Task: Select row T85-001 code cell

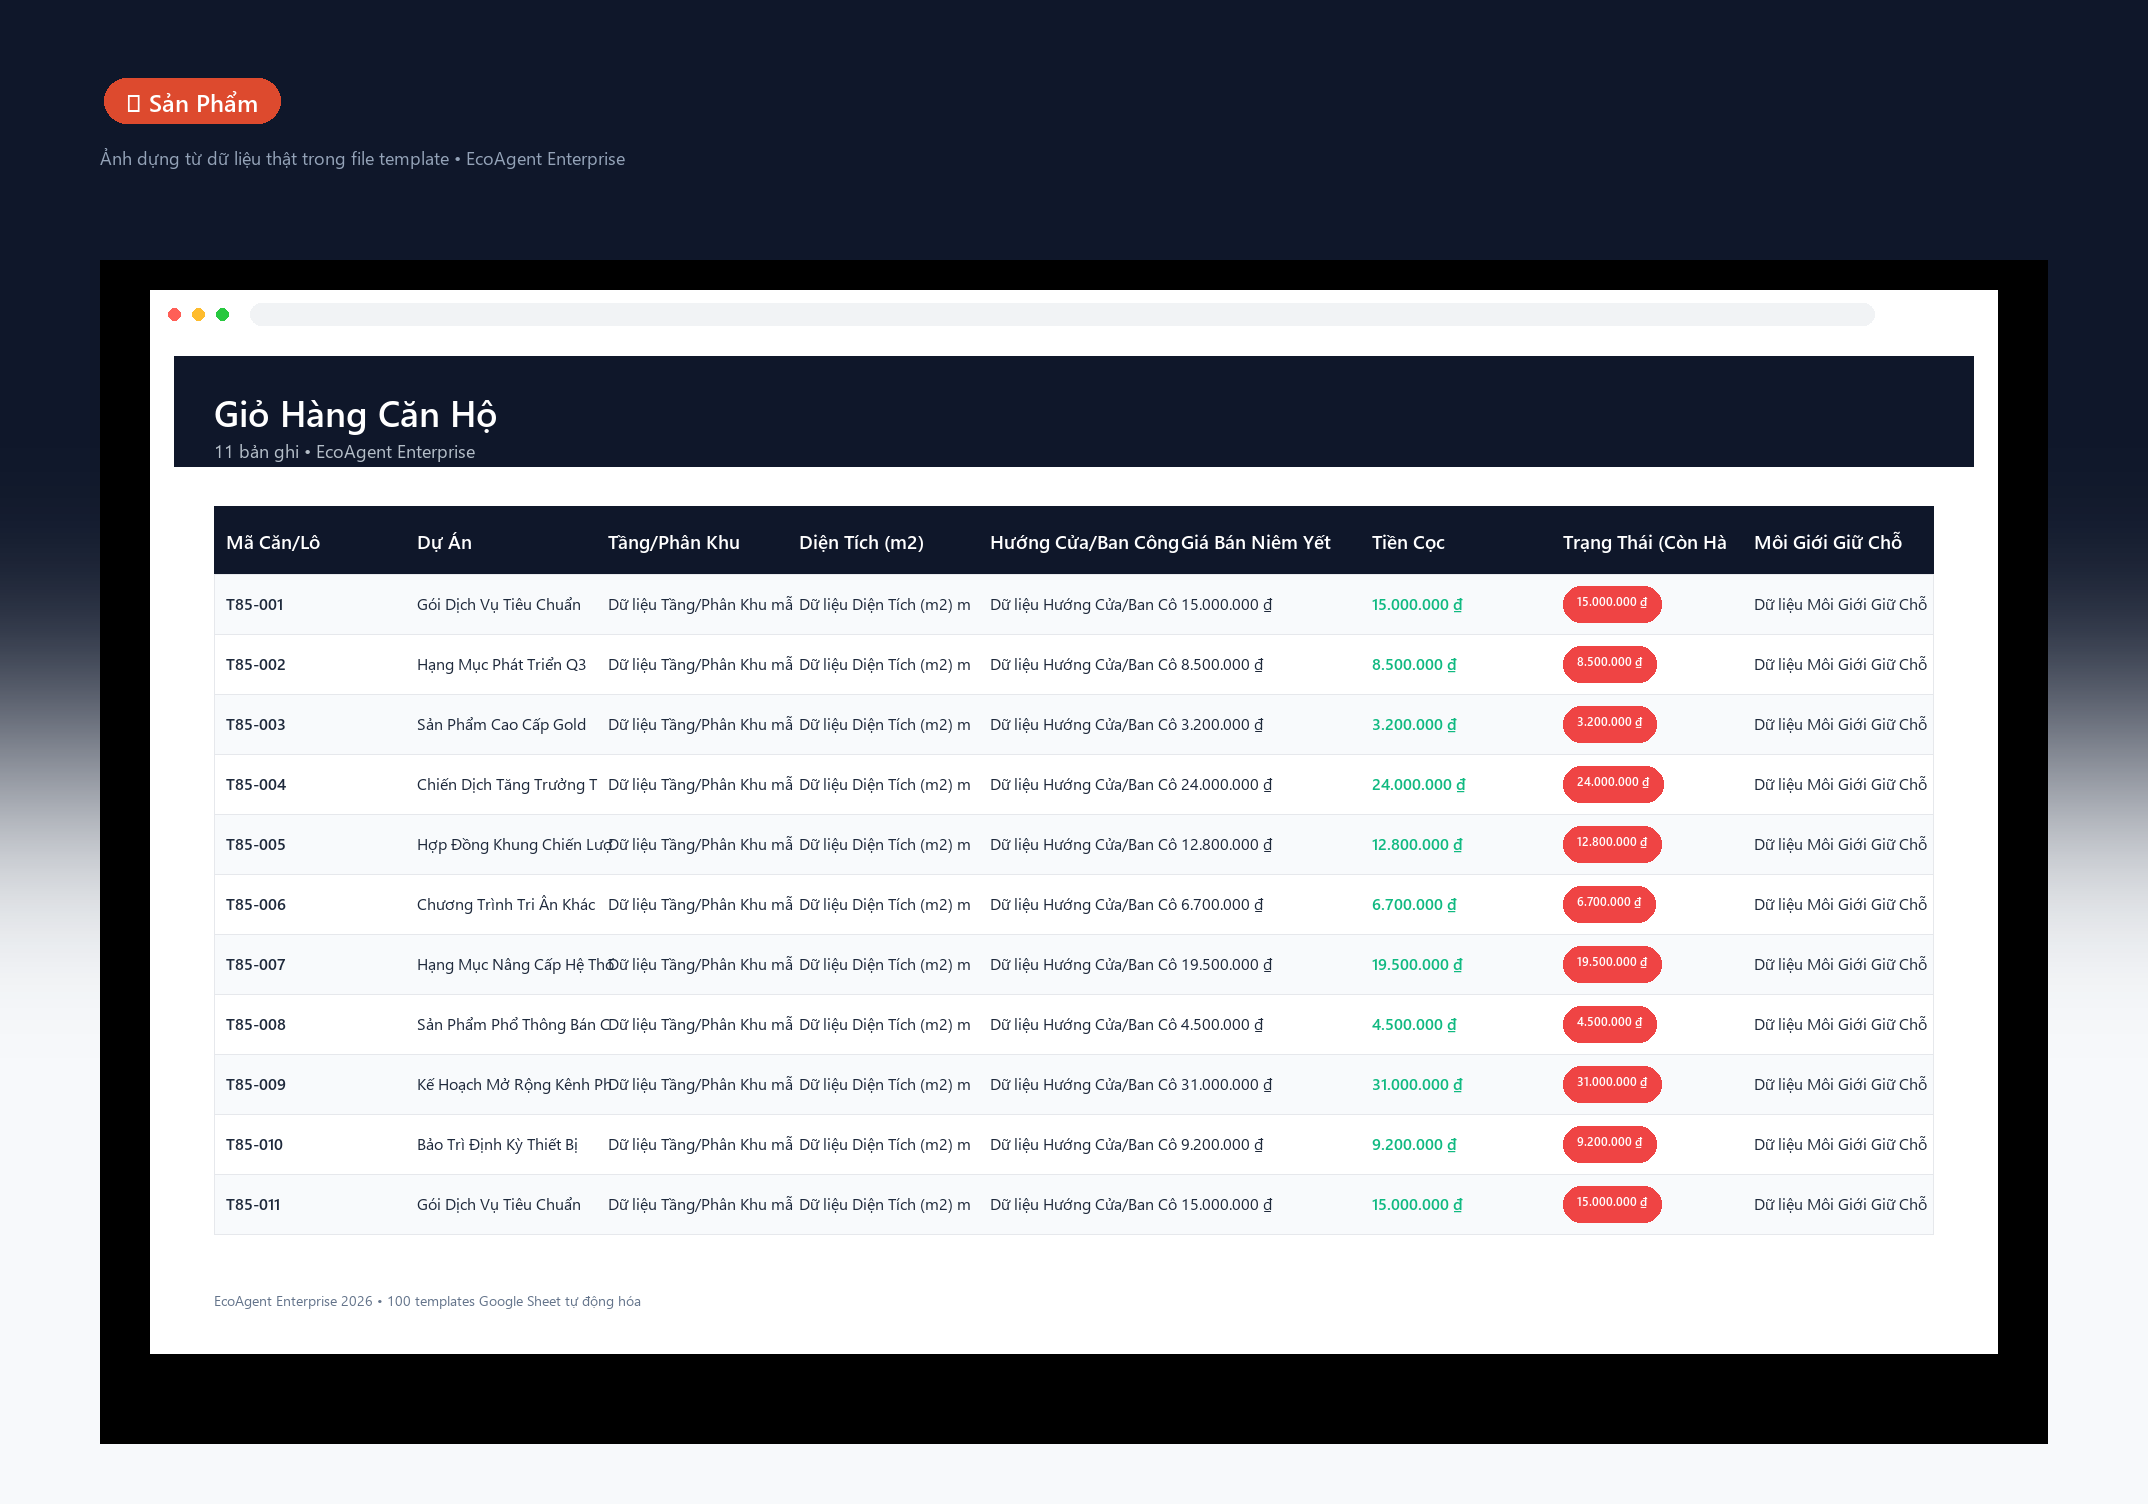Action: (255, 604)
